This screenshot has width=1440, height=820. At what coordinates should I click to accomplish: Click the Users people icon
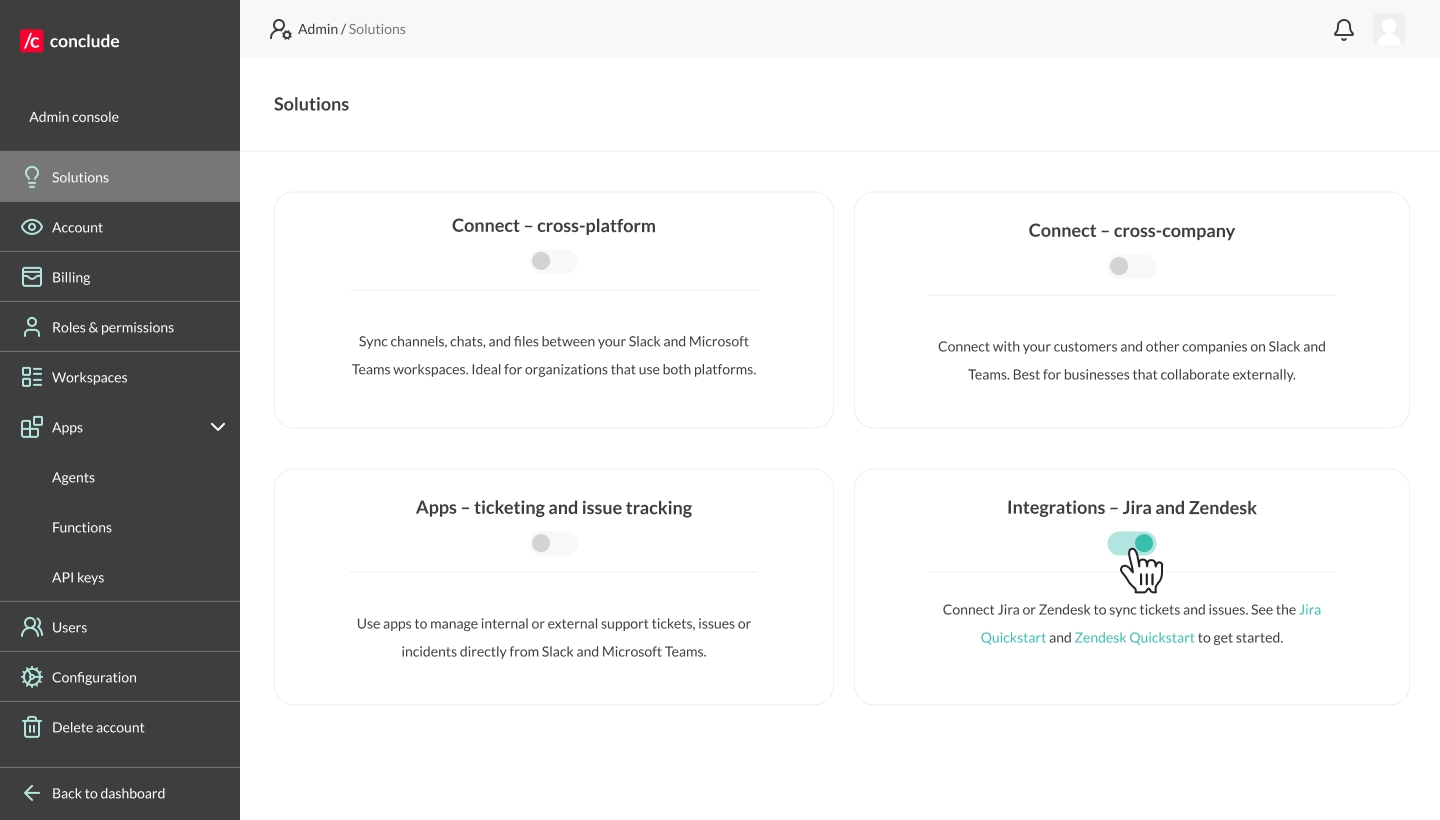click(x=32, y=627)
